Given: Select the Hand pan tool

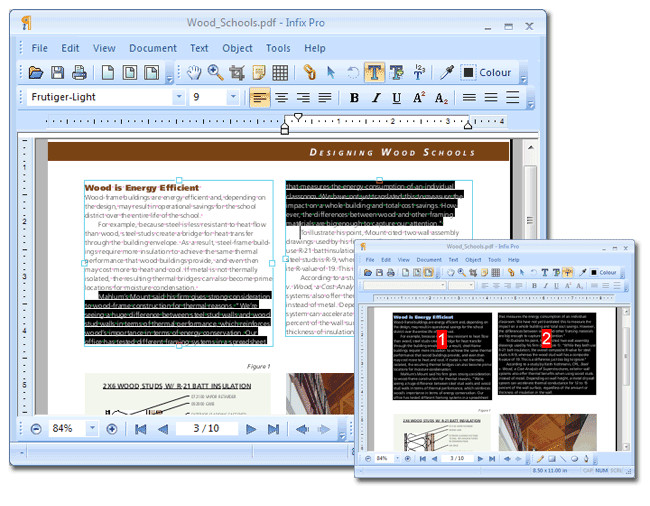Looking at the screenshot, I should (193, 72).
